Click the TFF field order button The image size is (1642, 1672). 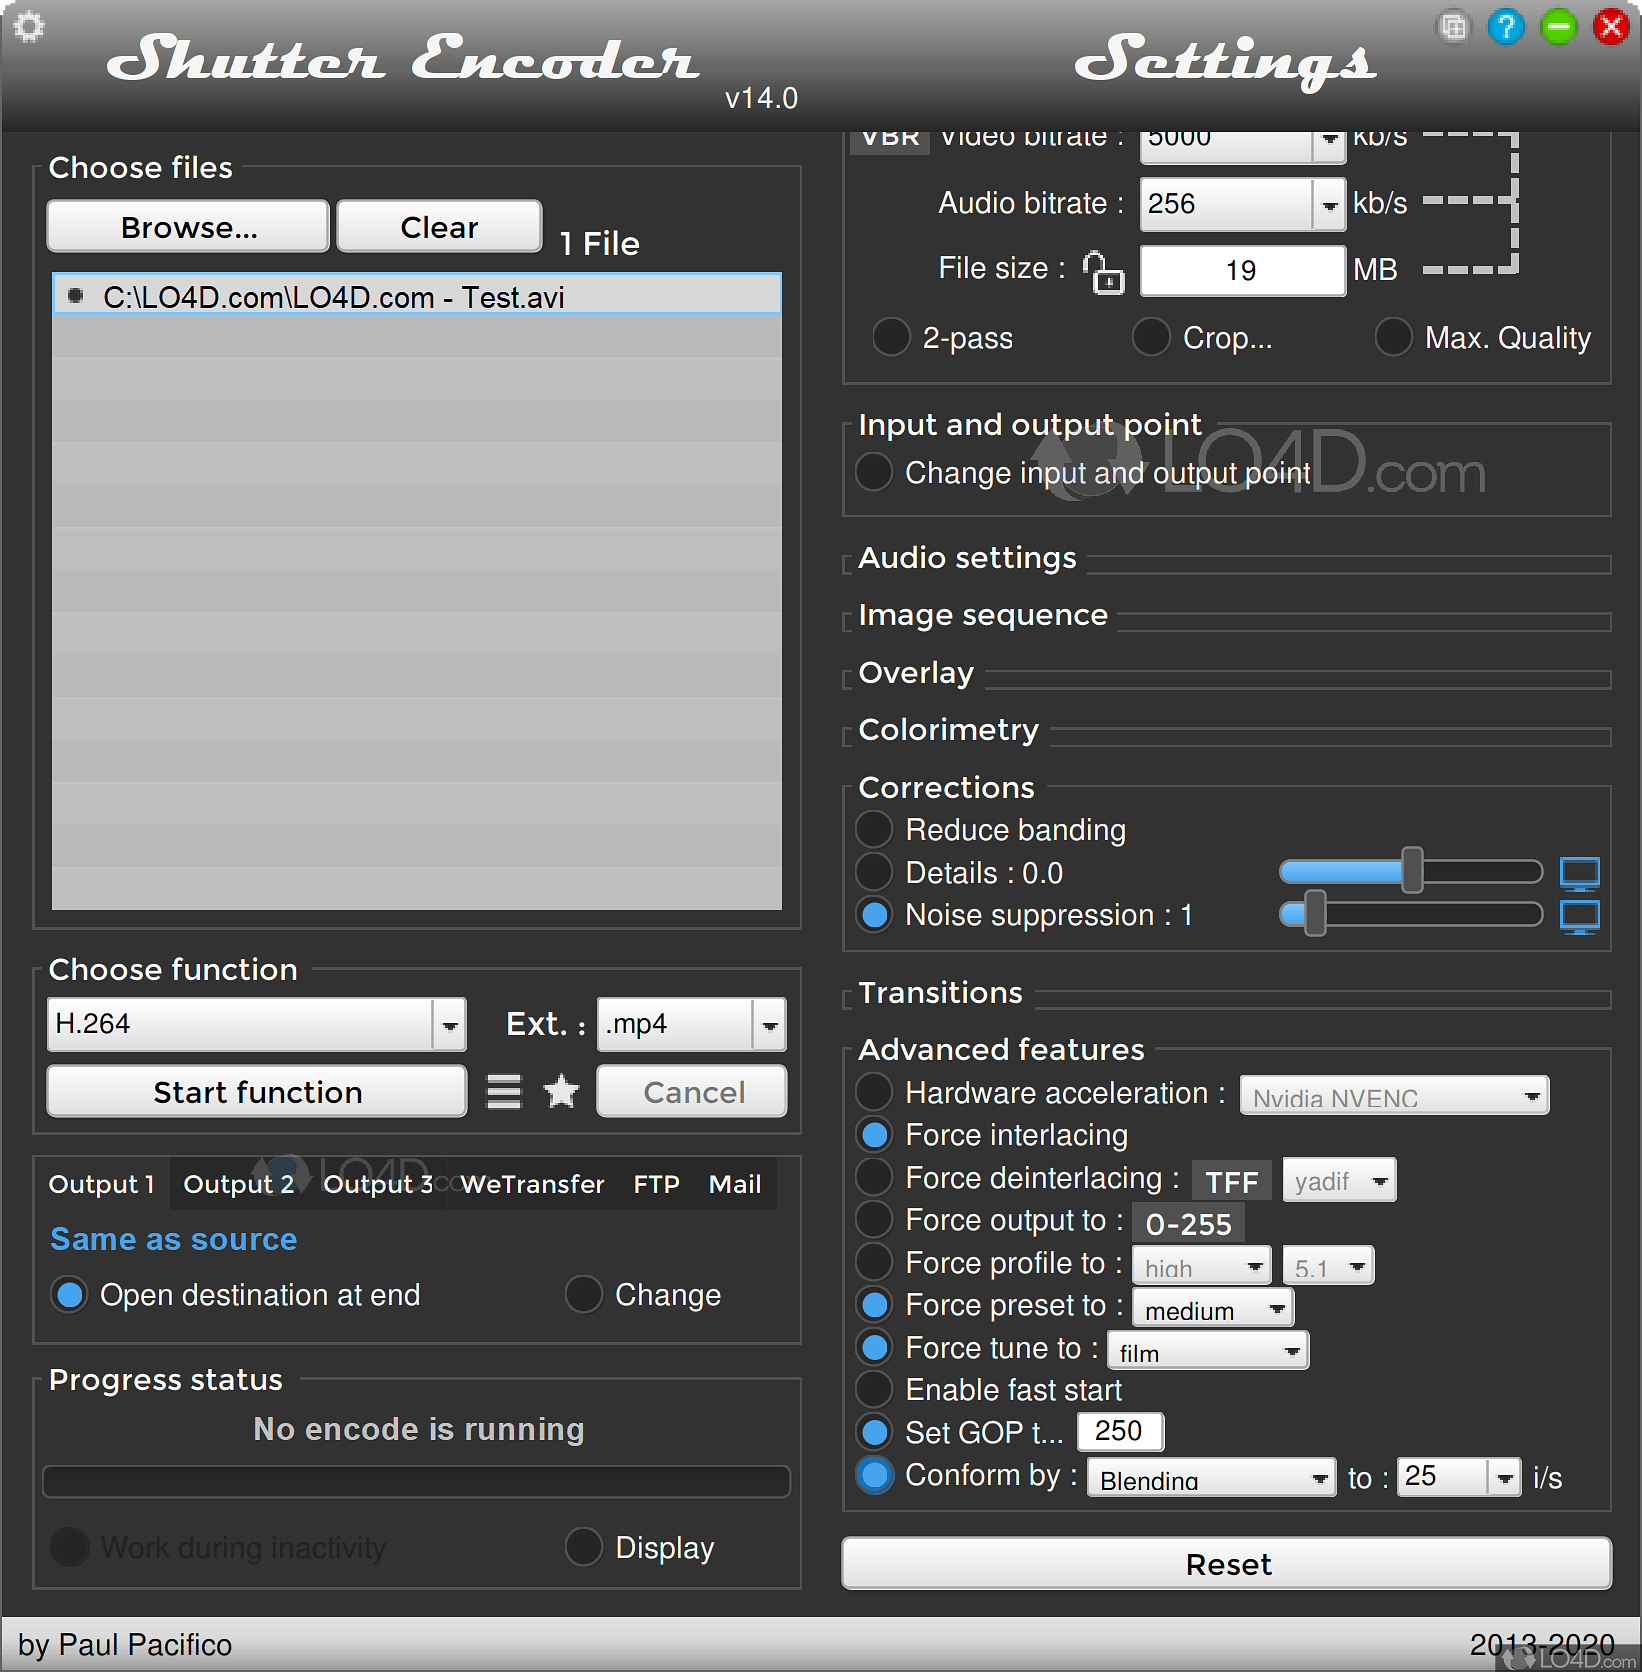(x=1232, y=1182)
